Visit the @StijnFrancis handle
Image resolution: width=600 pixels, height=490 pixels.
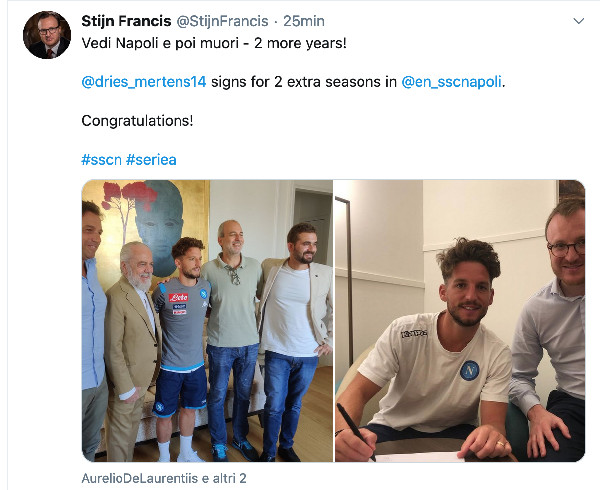tap(222, 21)
